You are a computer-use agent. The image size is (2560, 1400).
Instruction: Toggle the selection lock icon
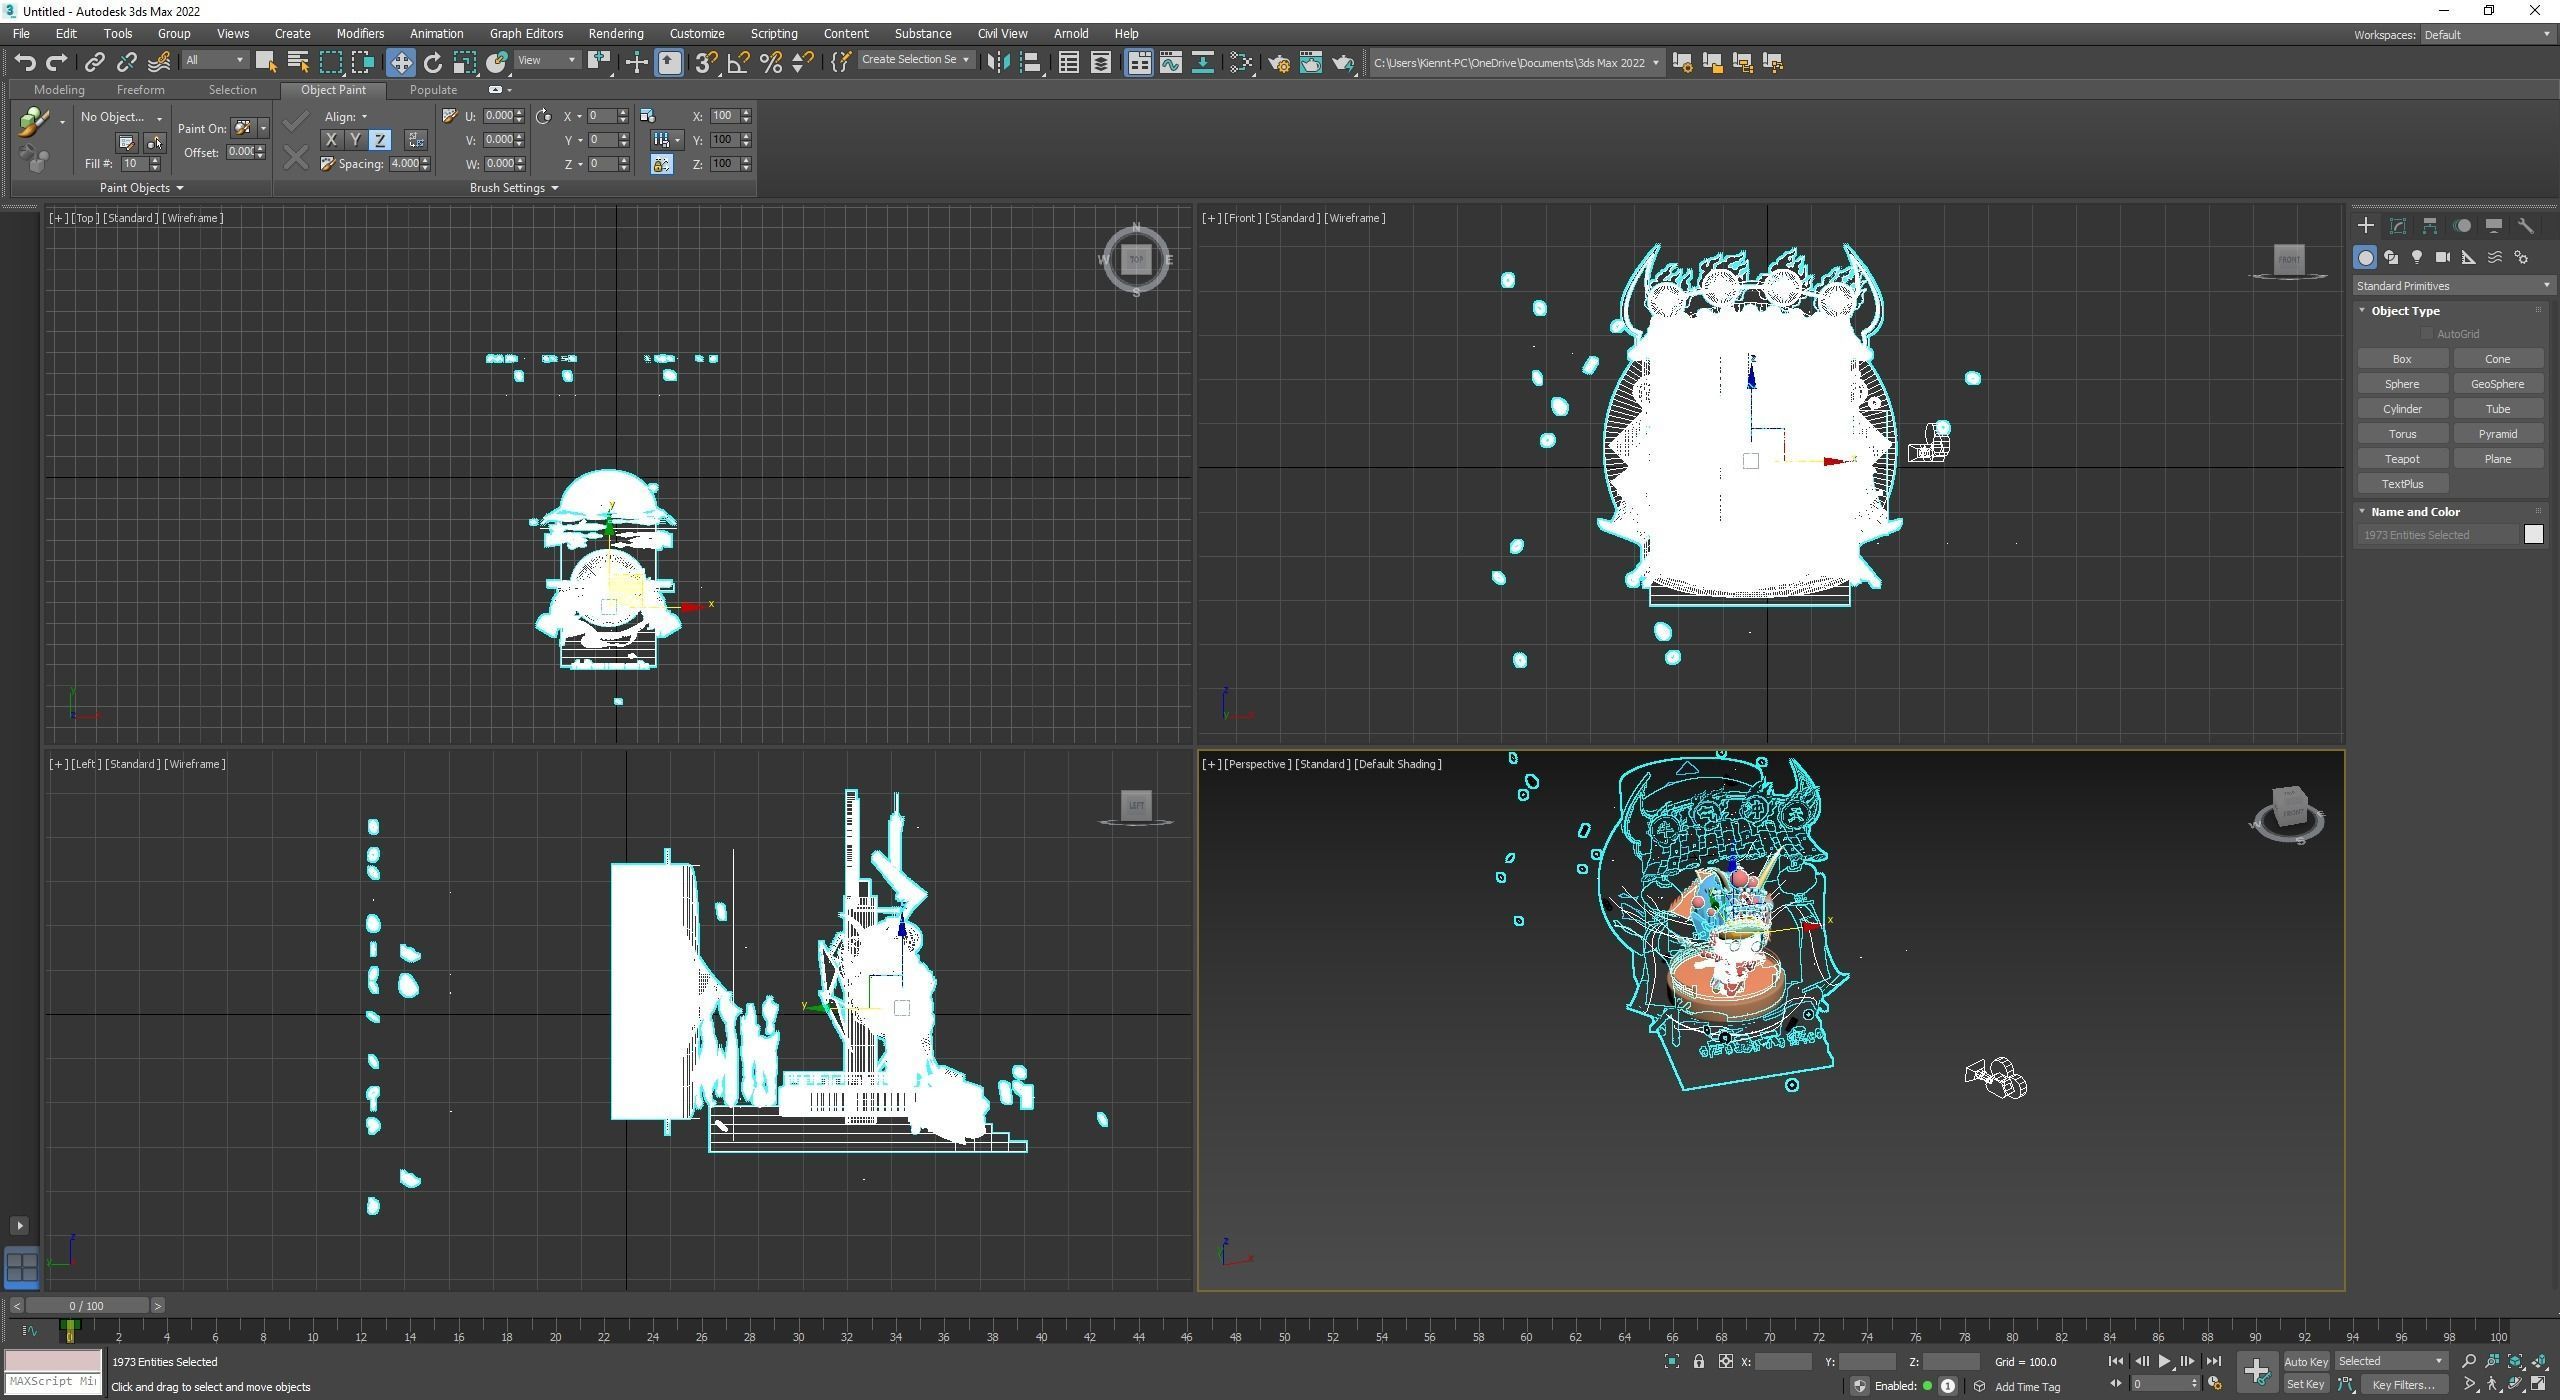tap(1698, 1362)
